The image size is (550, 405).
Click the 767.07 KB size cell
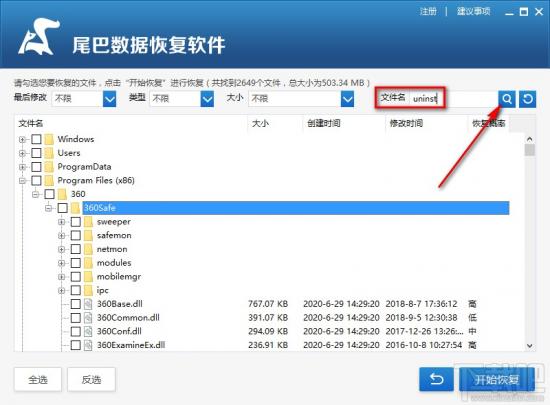(268, 304)
